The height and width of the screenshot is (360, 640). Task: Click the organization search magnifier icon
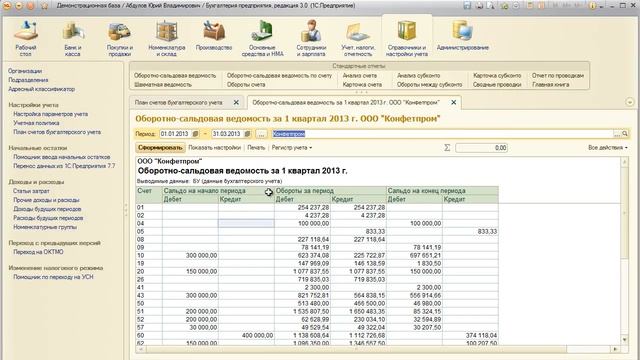point(624,134)
